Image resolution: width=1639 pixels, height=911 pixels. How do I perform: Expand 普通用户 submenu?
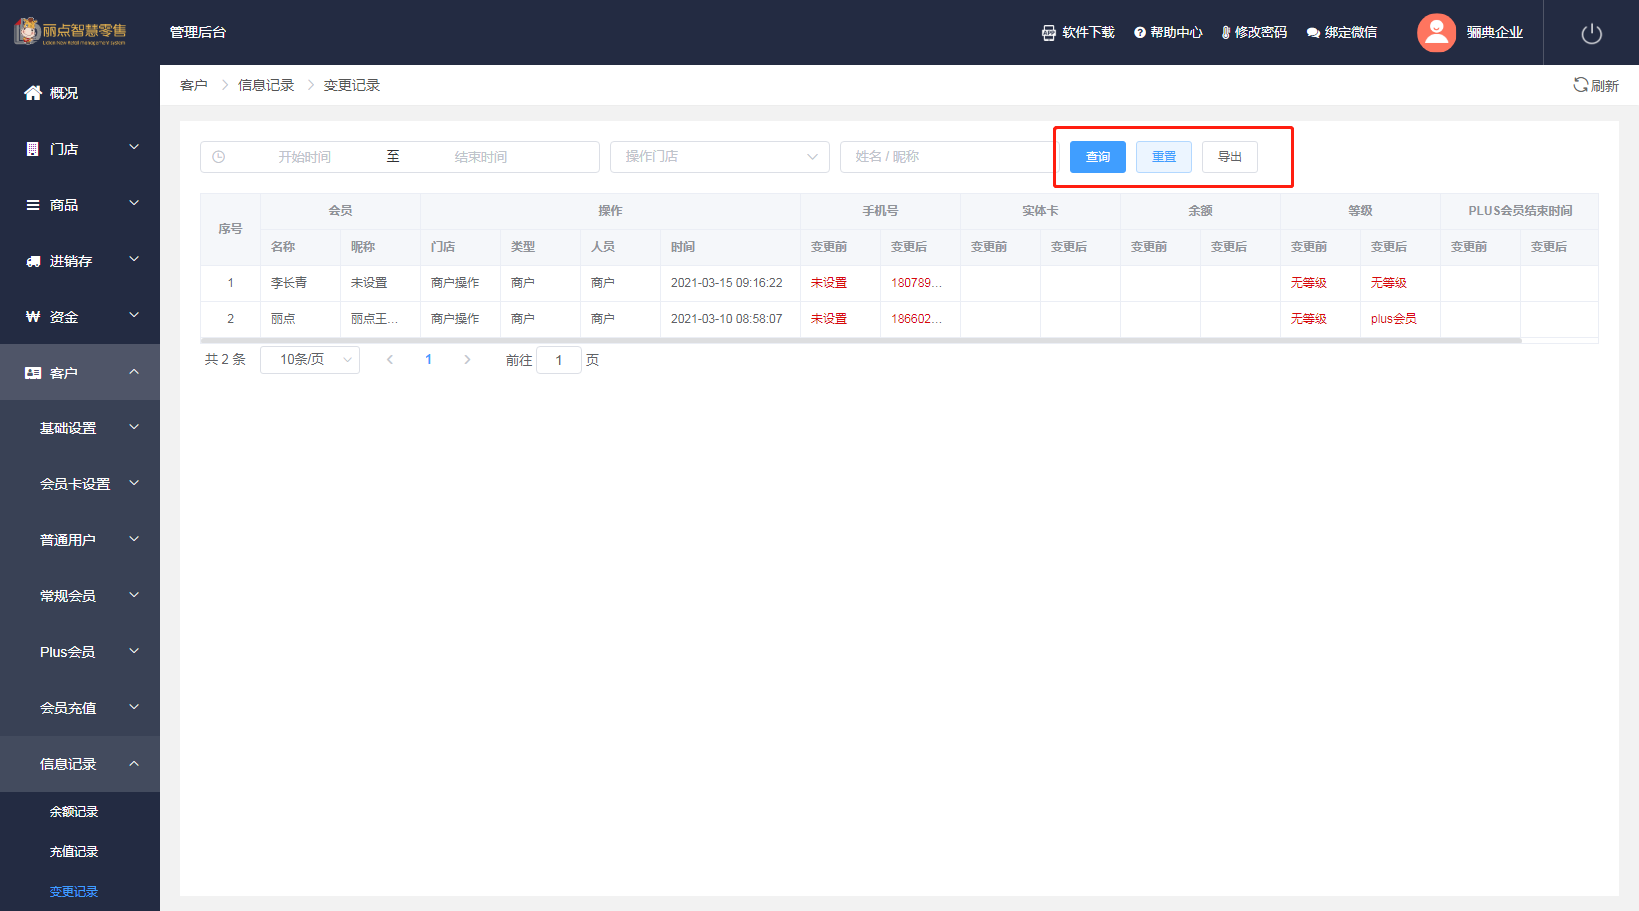pos(80,540)
